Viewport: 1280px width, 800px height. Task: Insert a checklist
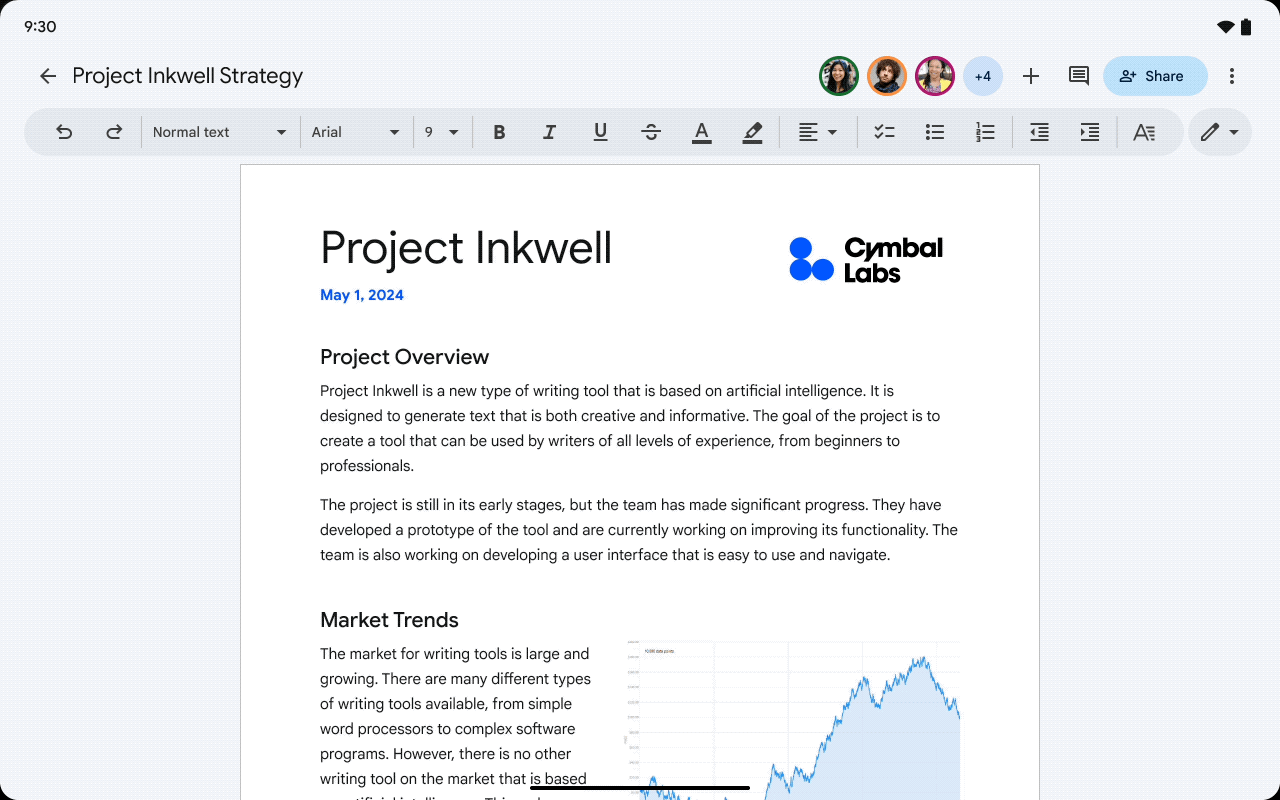[x=884, y=132]
